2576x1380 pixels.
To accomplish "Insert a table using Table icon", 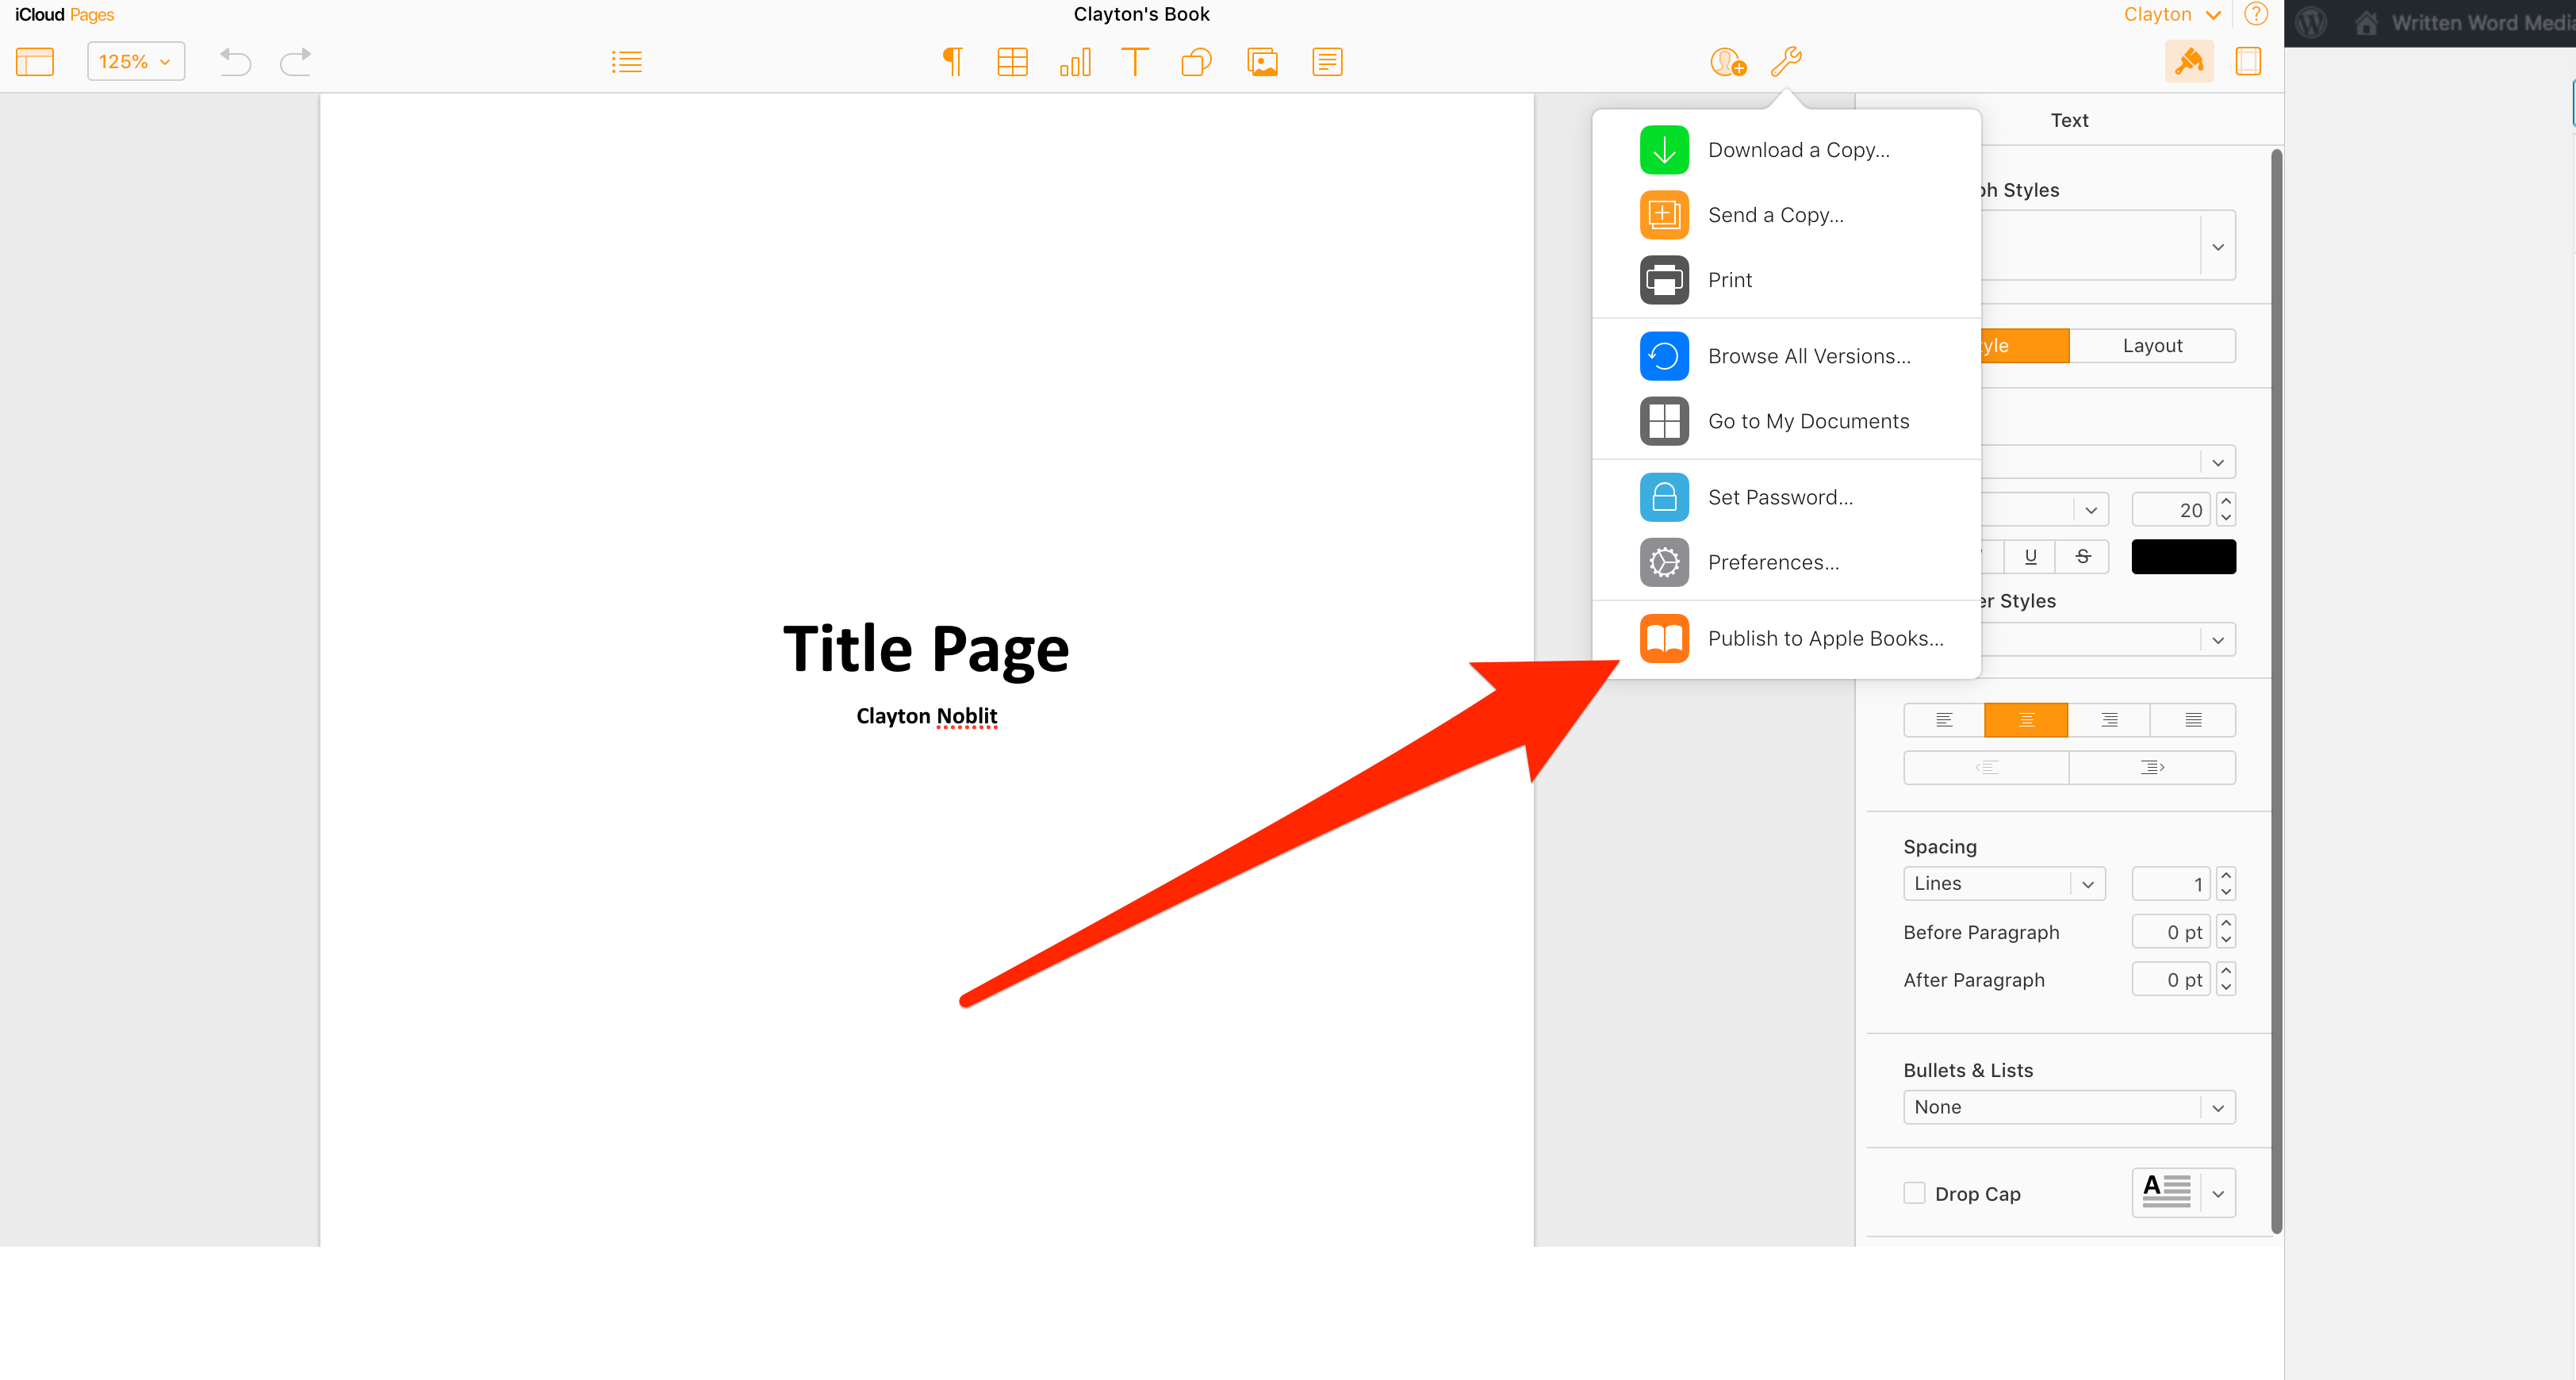I will coord(1012,62).
